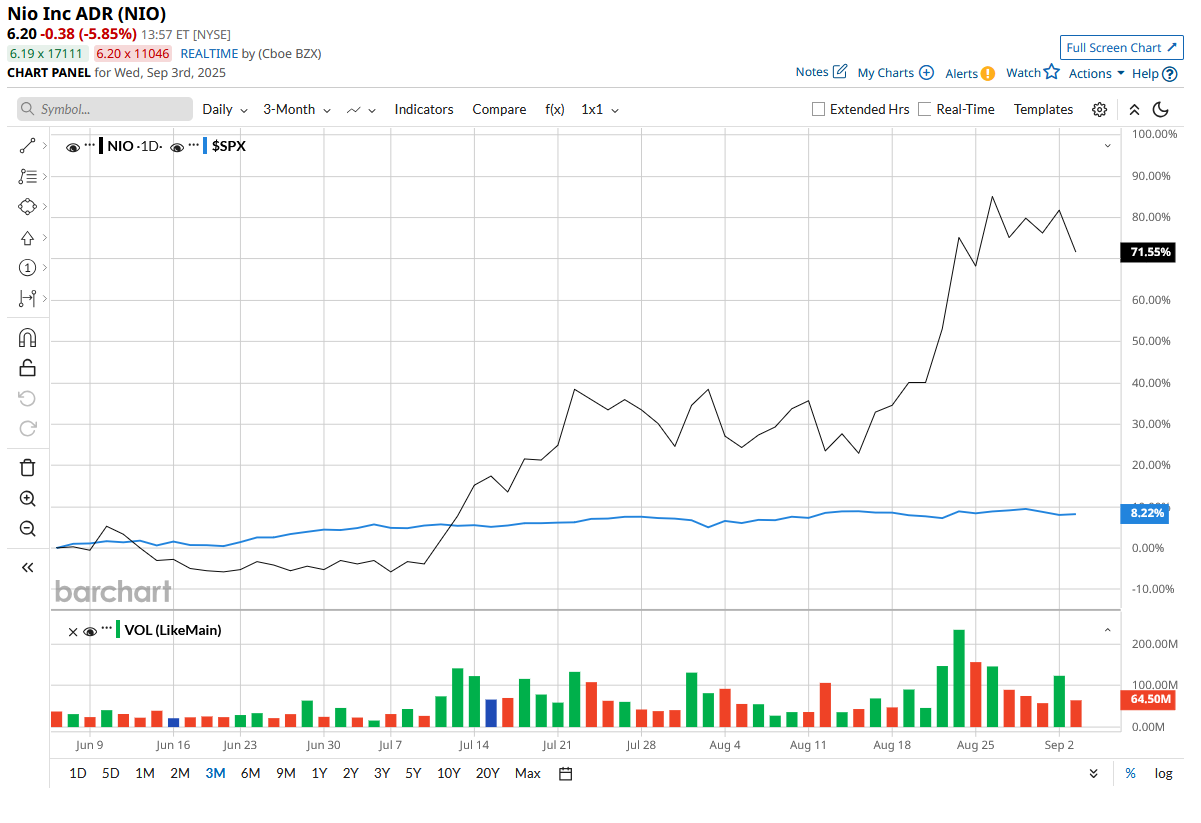
Task: Switch to dark mode moon icon
Action: tap(1161, 110)
